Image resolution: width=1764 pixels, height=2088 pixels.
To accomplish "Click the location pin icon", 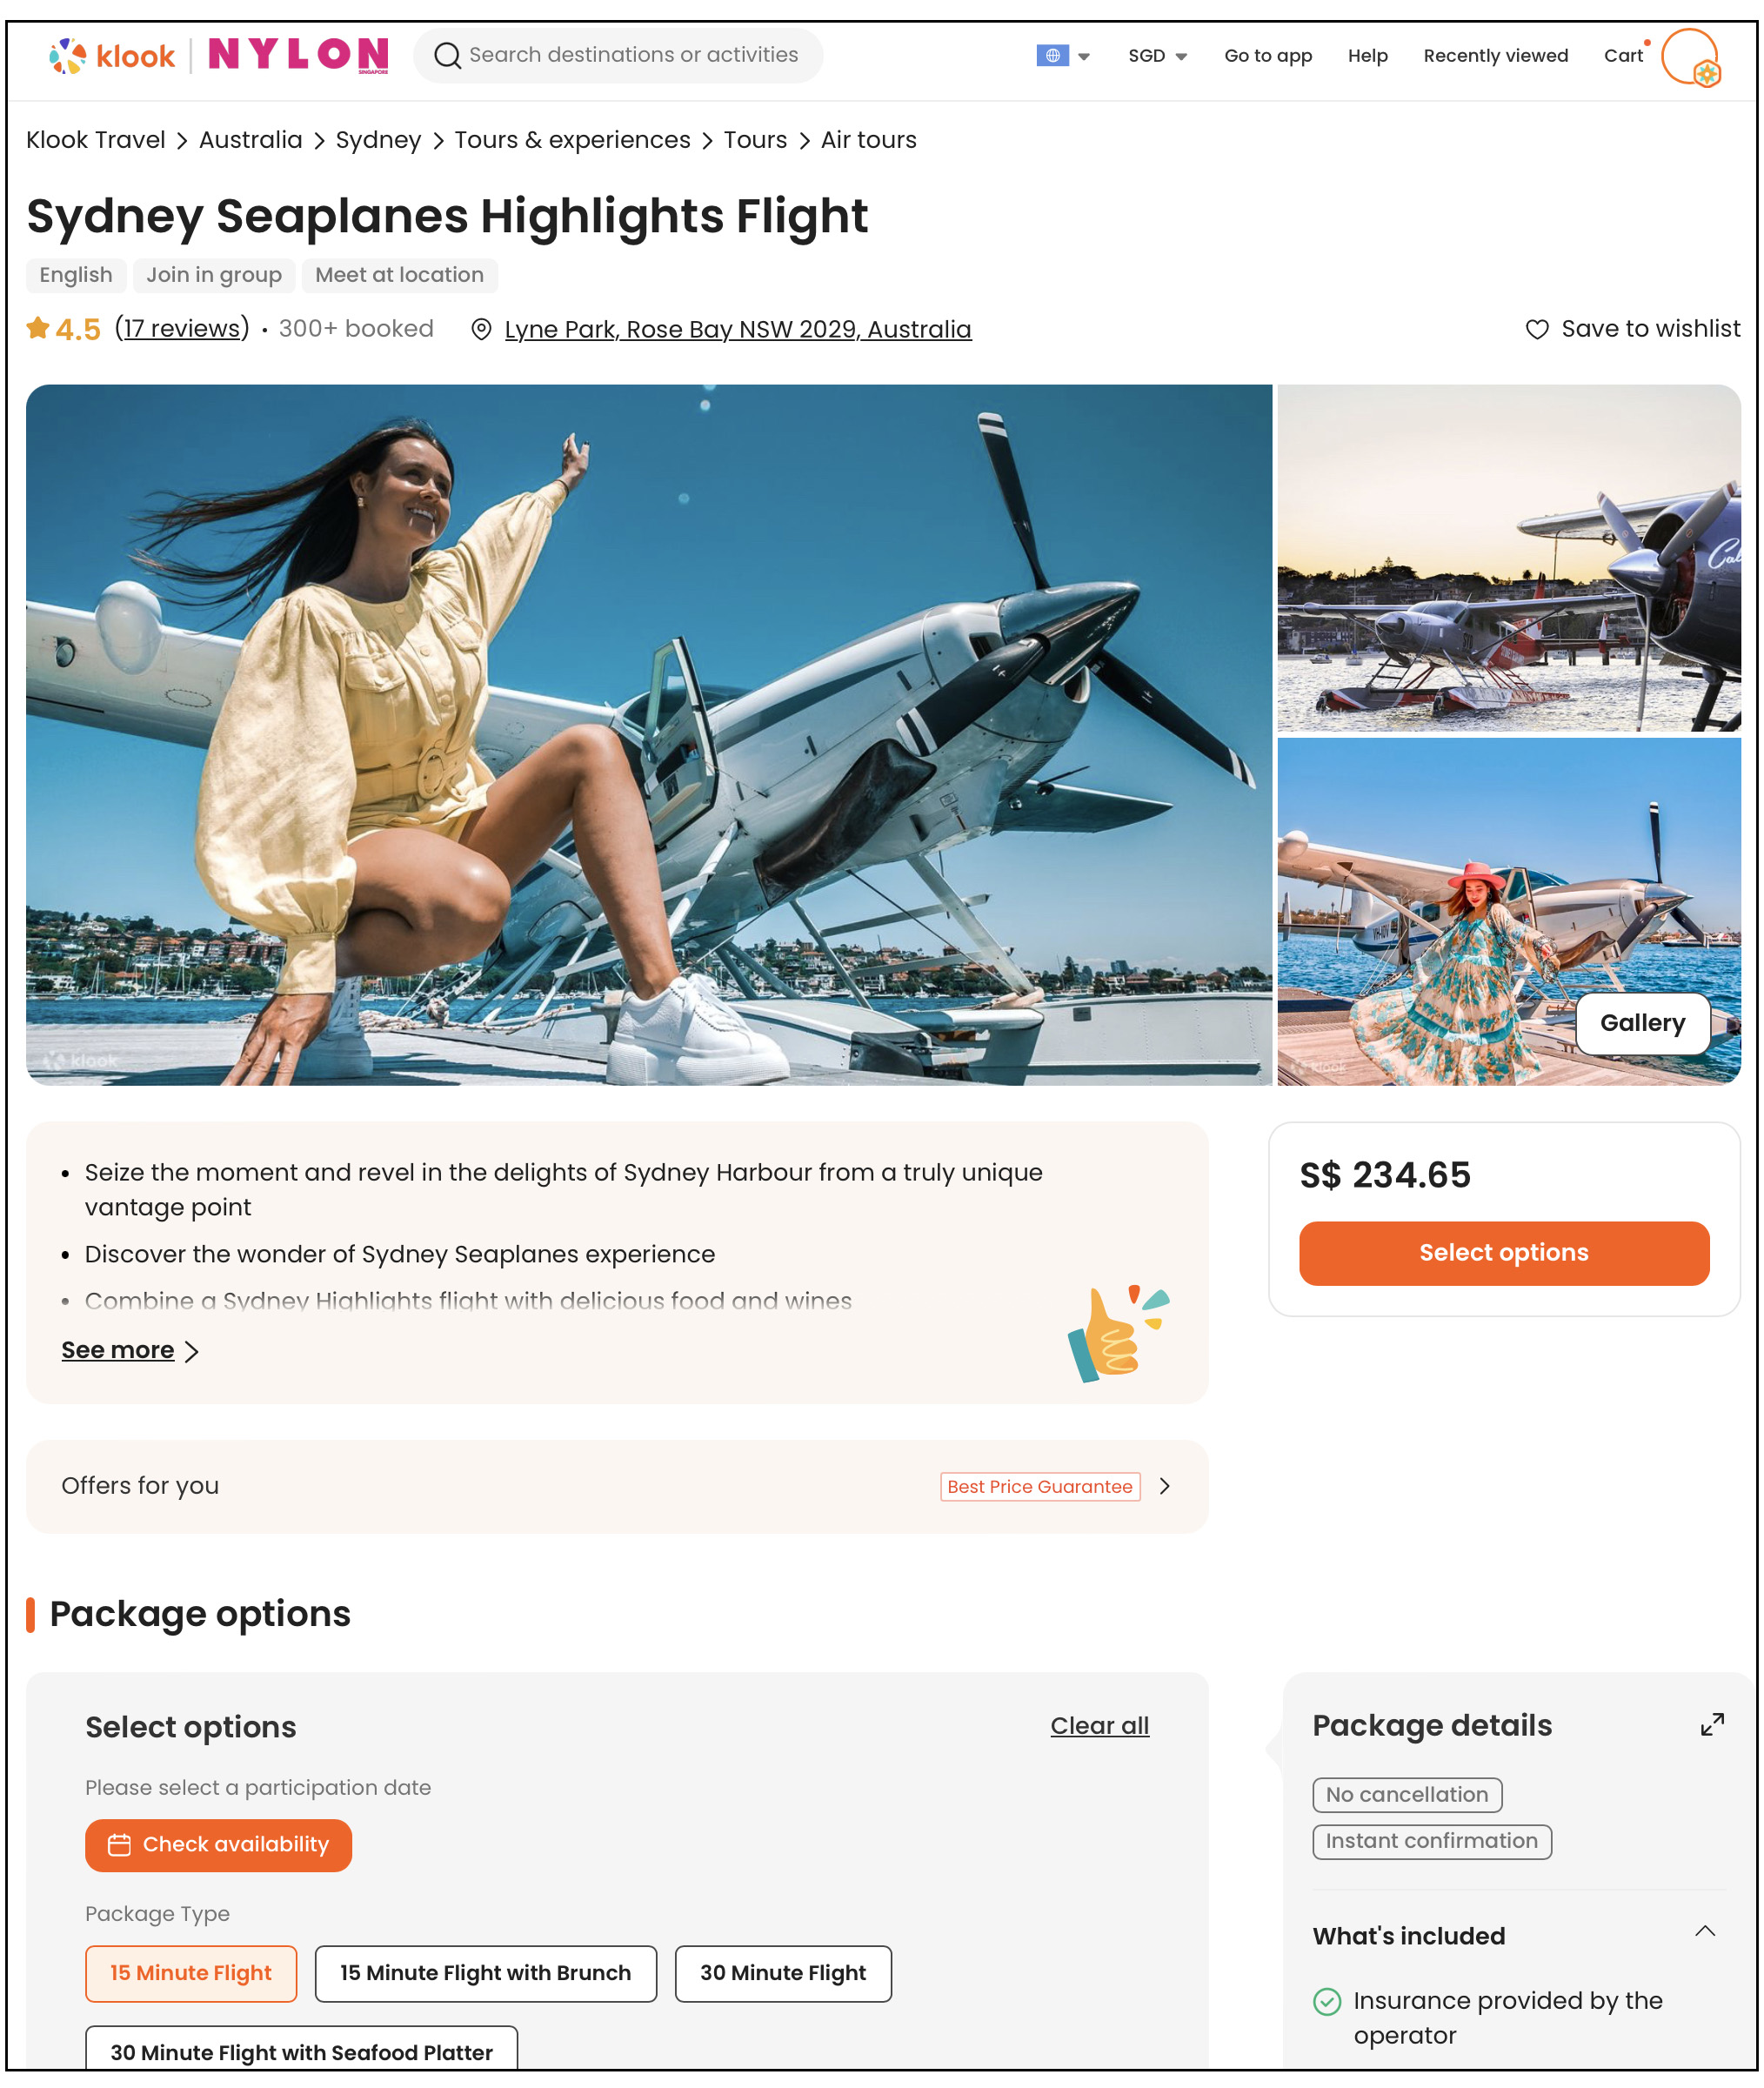I will [x=481, y=329].
